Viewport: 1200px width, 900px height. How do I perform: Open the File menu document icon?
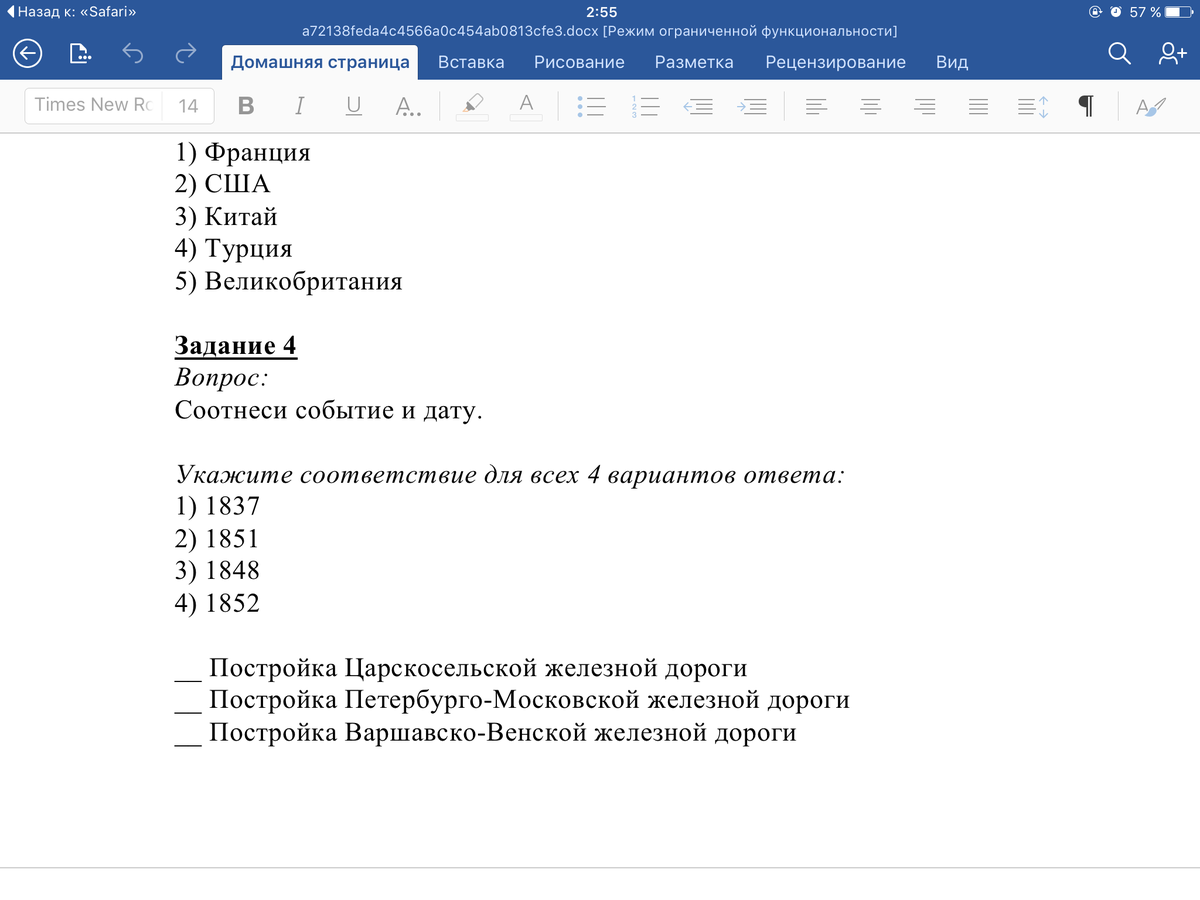[x=80, y=55]
